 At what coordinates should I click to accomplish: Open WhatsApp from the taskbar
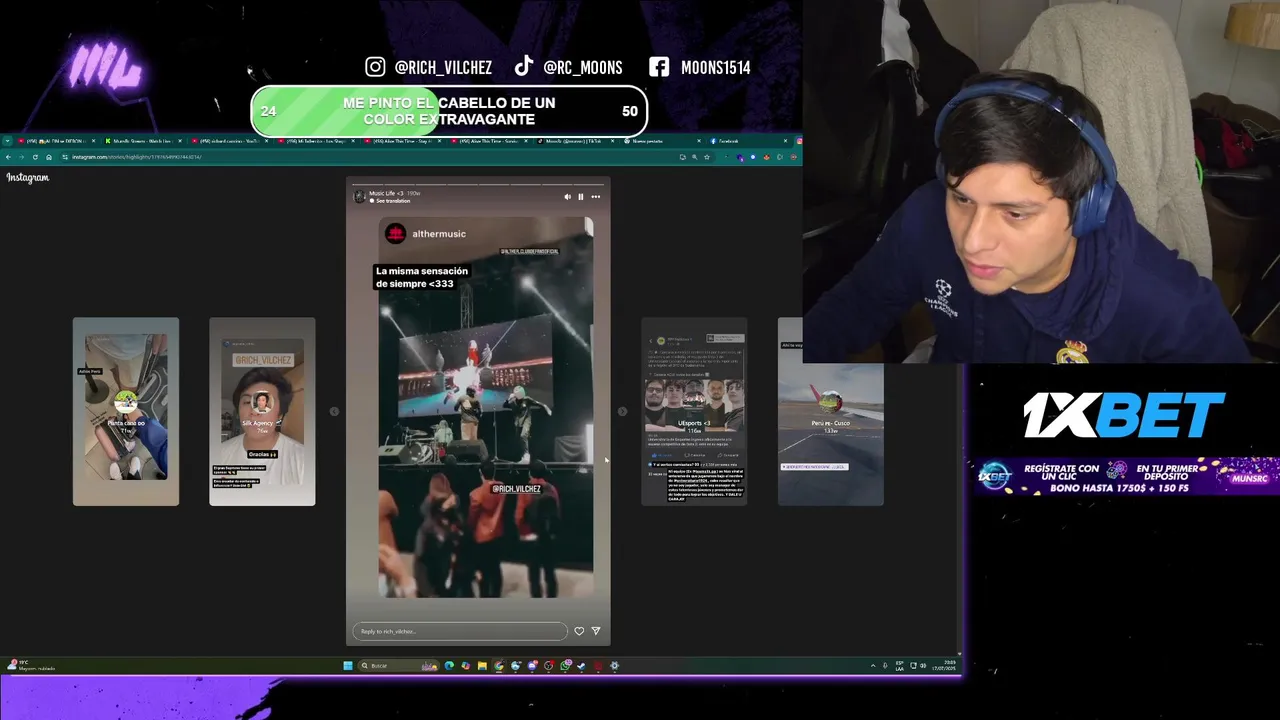pyautogui.click(x=566, y=665)
